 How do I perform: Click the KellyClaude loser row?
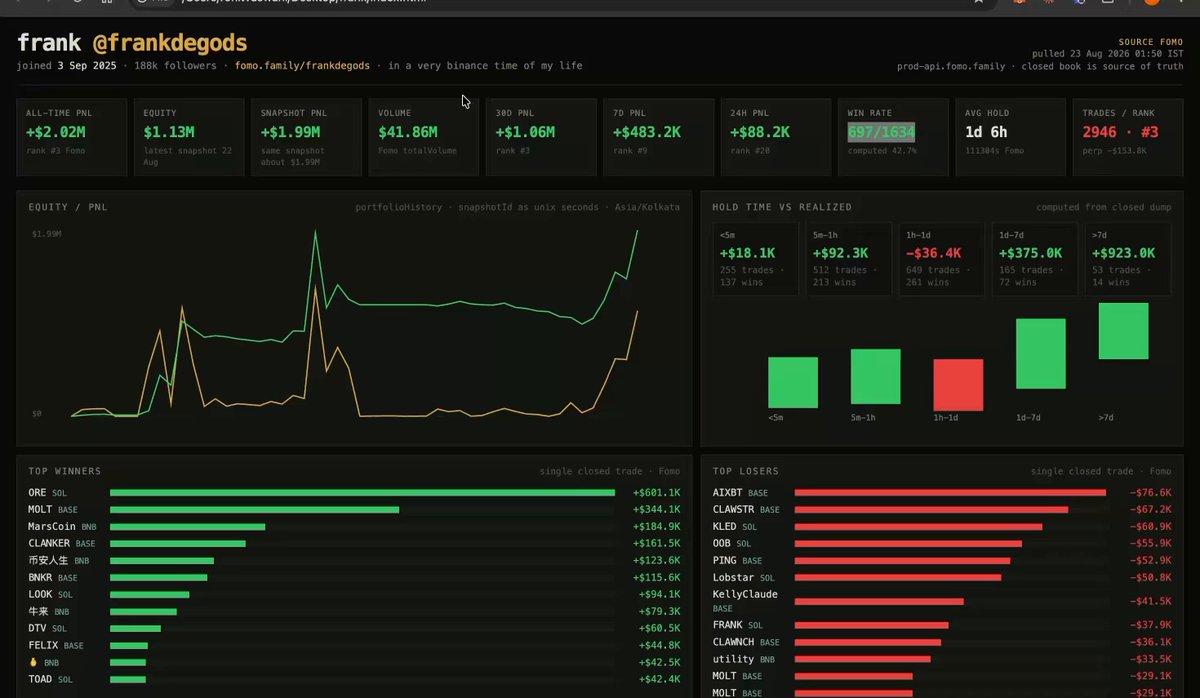pos(942,601)
